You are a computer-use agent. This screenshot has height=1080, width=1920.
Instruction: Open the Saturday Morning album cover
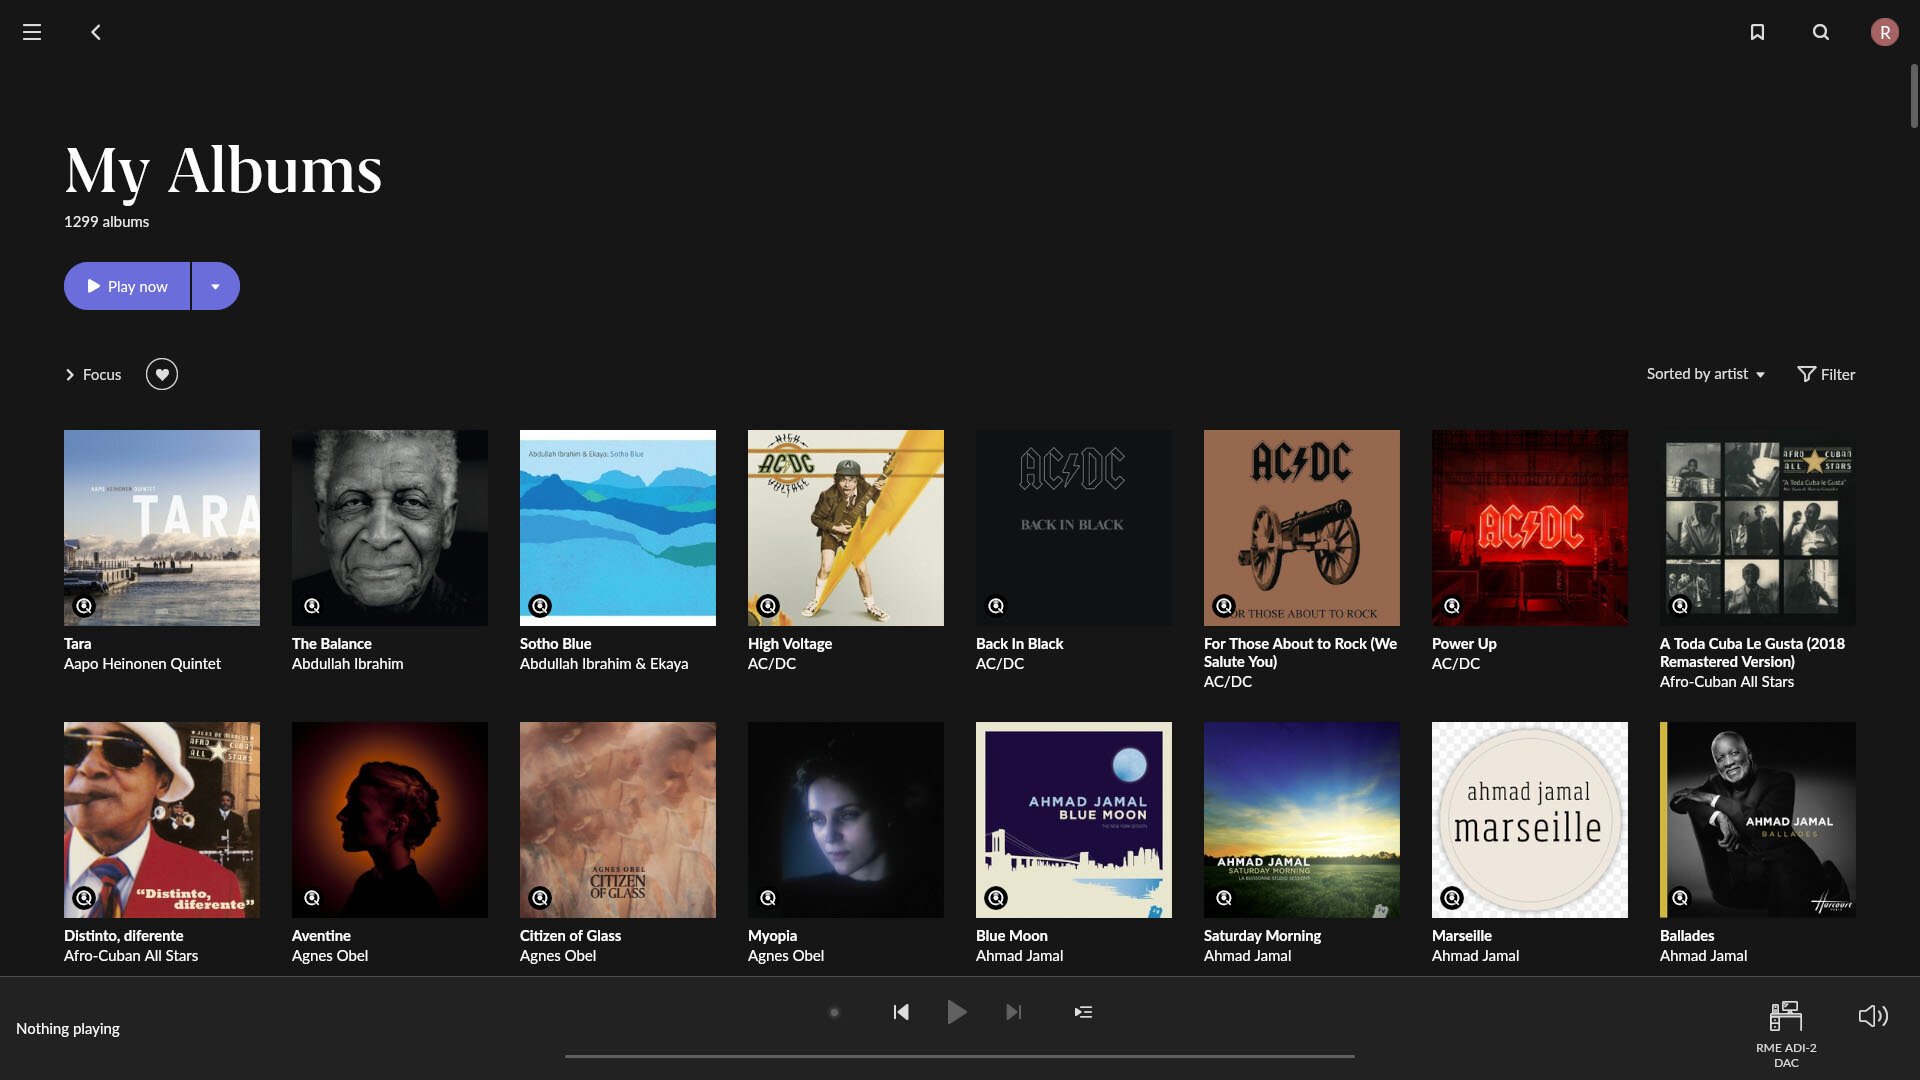pos(1302,820)
